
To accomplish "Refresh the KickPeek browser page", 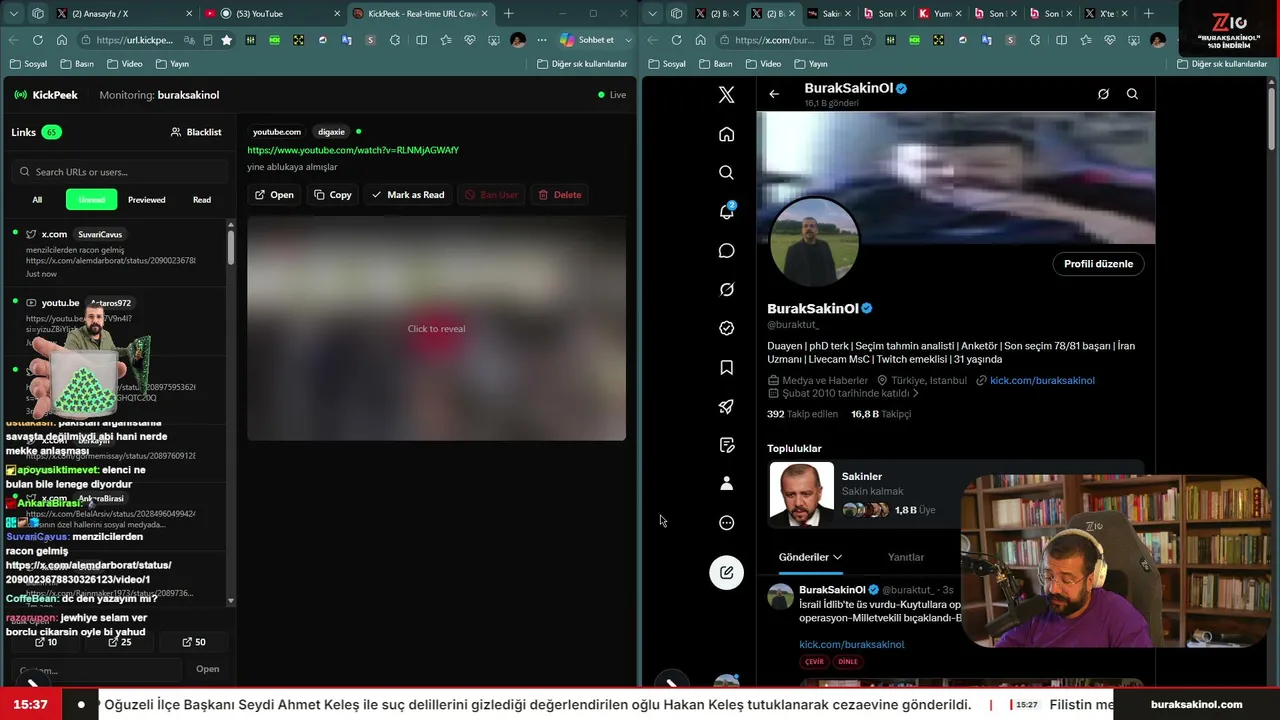I will pos(38,40).
